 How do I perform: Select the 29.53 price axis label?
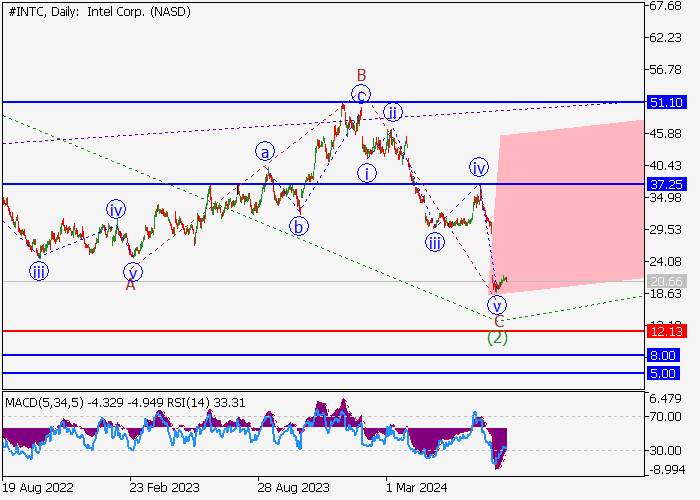[x=666, y=229]
